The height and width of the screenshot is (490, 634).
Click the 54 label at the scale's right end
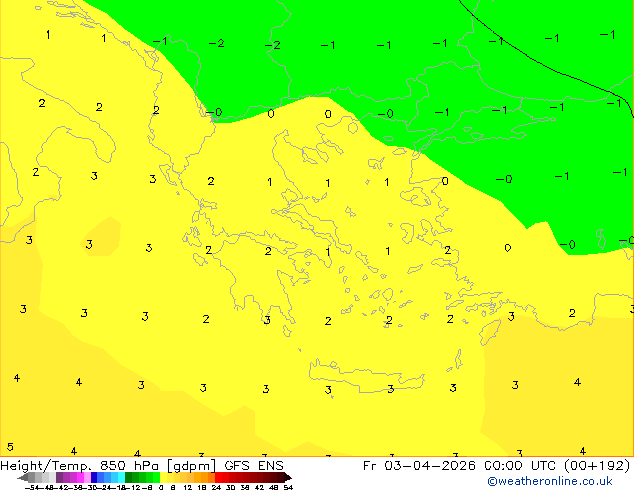288,487
